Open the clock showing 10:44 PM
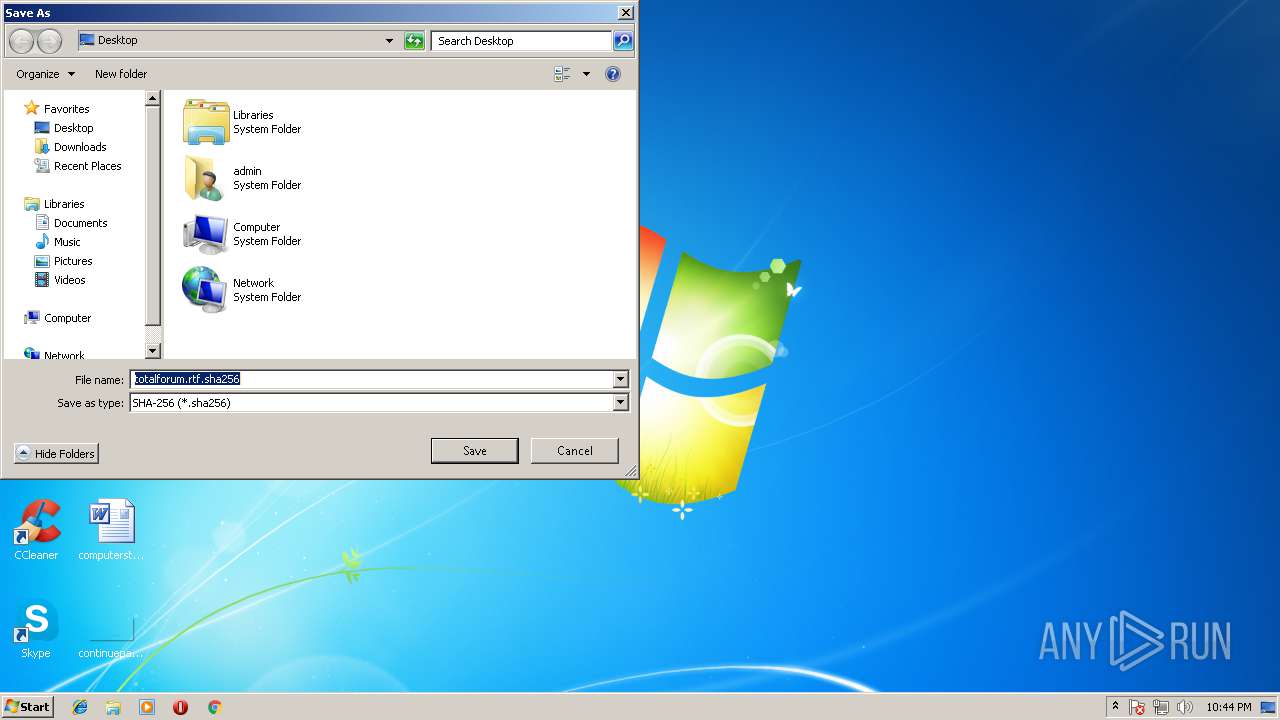The height and width of the screenshot is (720, 1280). click(1228, 707)
